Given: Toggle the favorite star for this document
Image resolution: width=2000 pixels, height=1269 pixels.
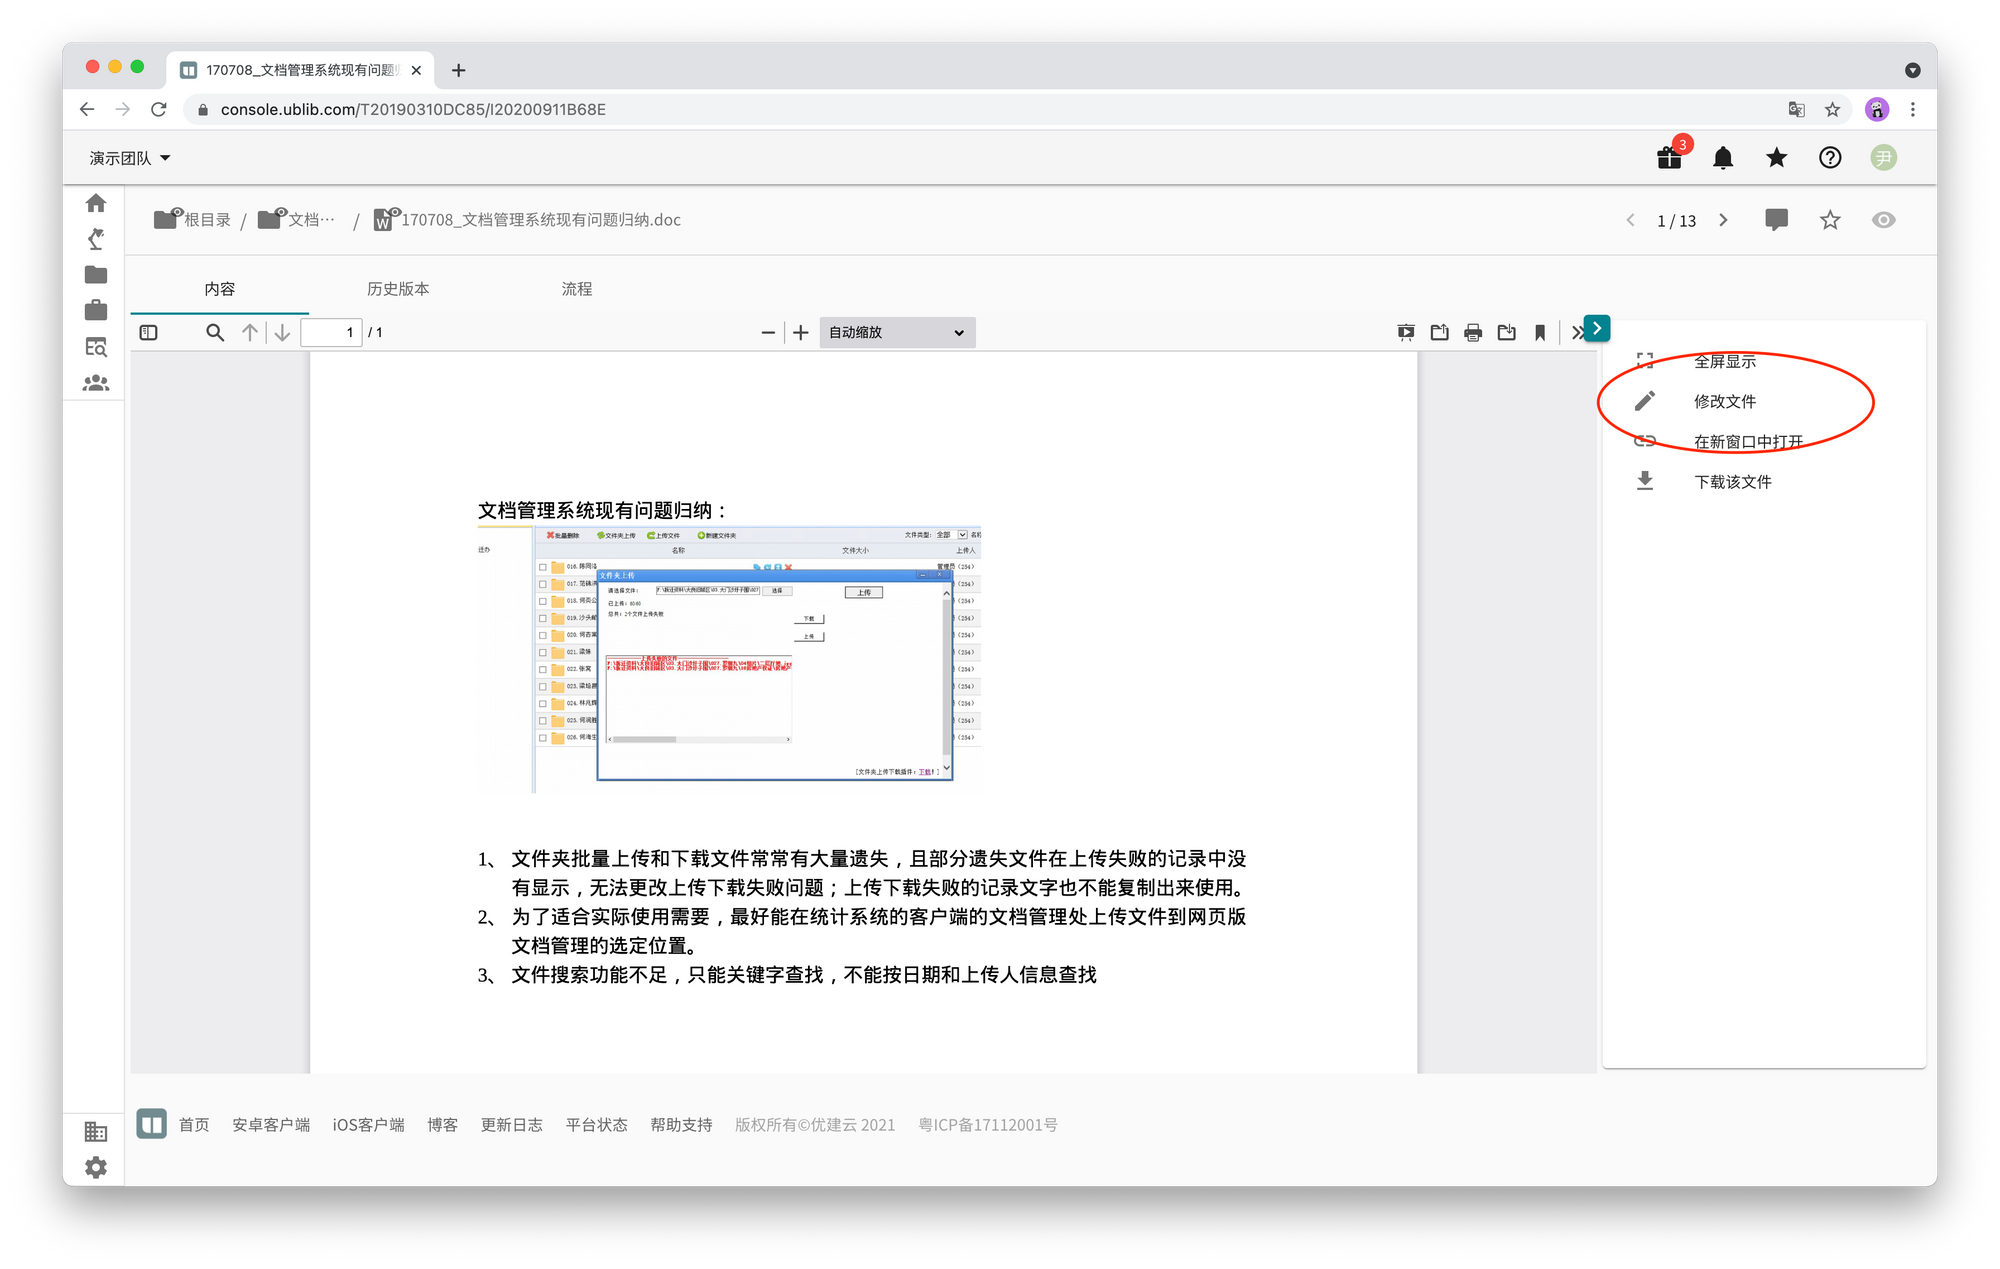Looking at the screenshot, I should pos(1830,220).
